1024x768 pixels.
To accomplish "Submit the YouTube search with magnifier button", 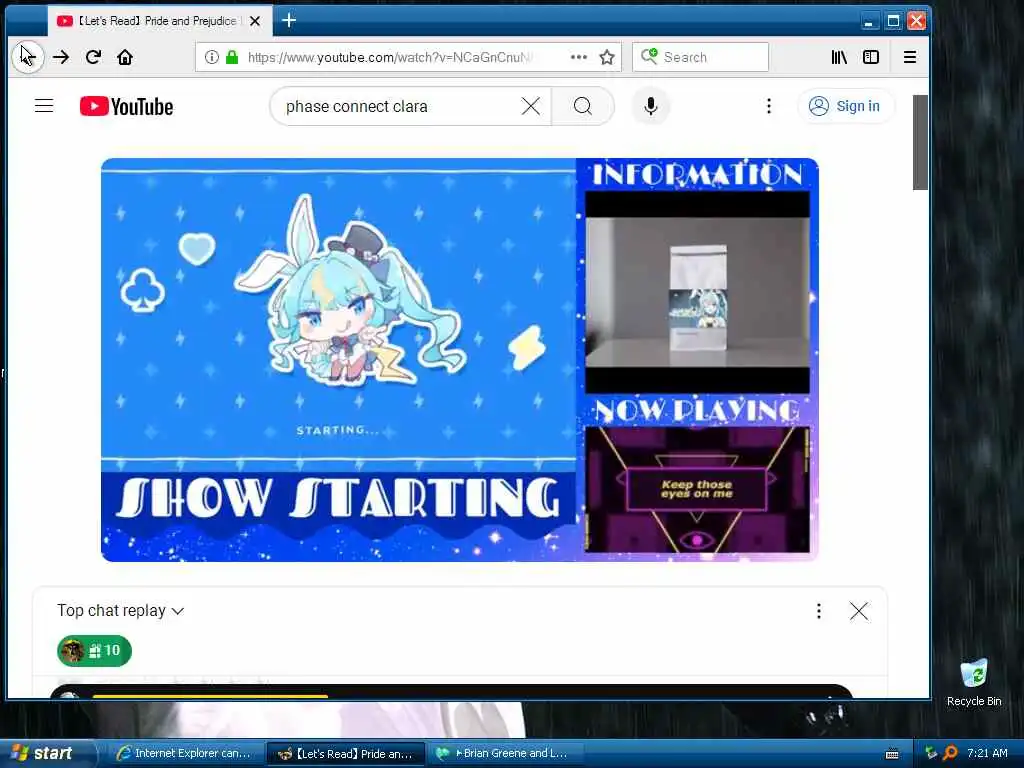I will [583, 106].
